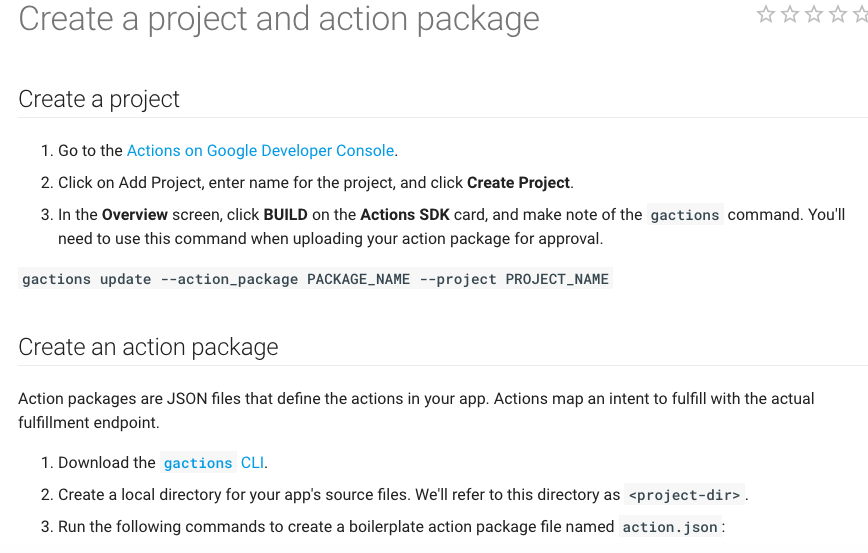Click the bold 'Overview' text
Viewport: 868px width, 553px height.
[135, 215]
